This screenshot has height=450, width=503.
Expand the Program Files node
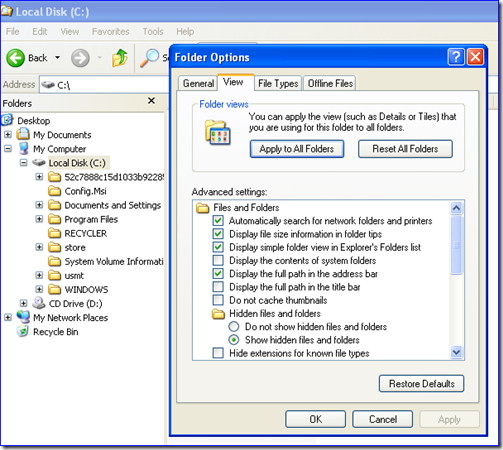coord(39,219)
